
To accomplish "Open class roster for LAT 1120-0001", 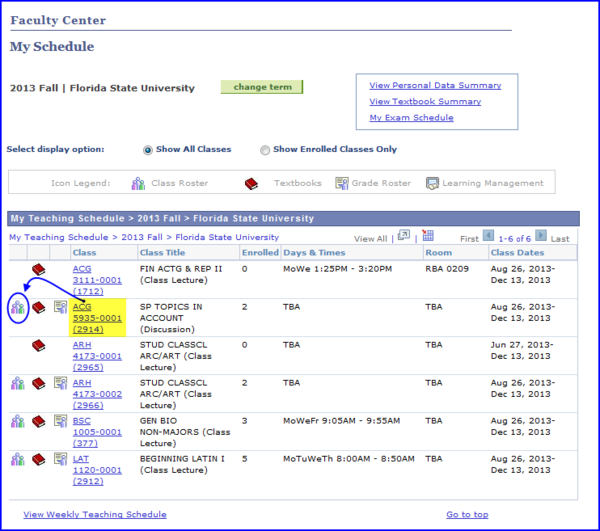I will click(17, 459).
